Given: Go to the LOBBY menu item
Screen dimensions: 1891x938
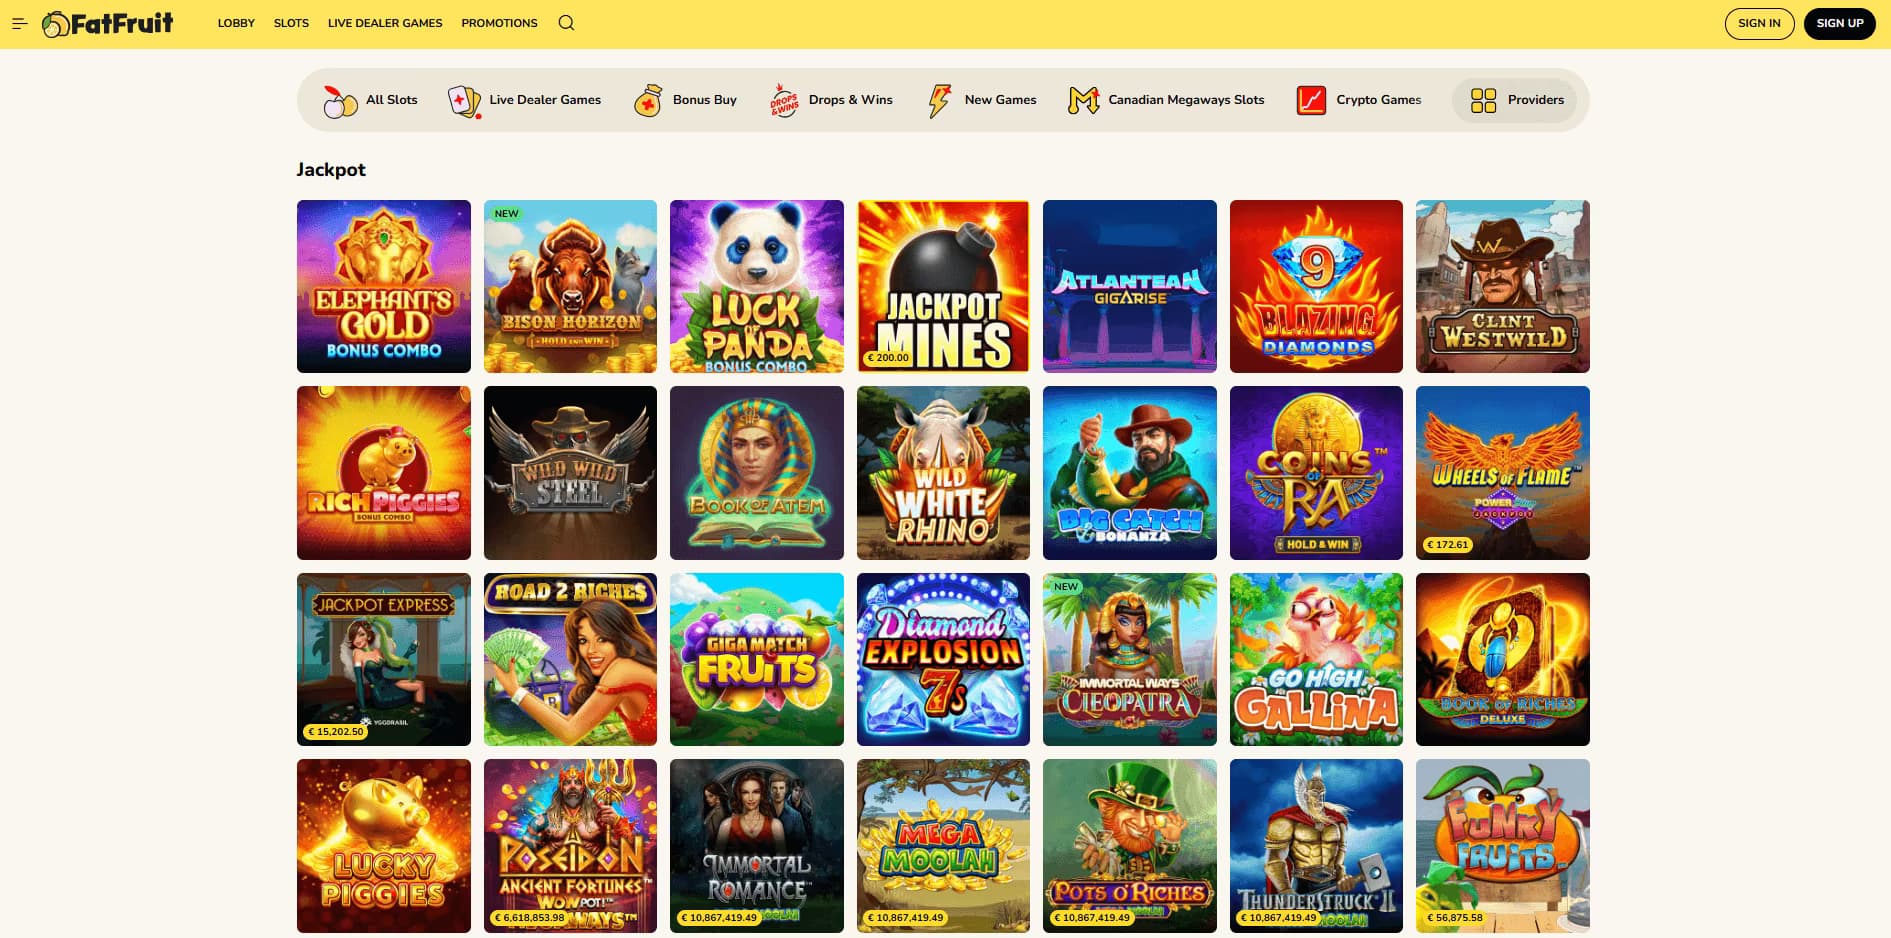Looking at the screenshot, I should click(236, 23).
